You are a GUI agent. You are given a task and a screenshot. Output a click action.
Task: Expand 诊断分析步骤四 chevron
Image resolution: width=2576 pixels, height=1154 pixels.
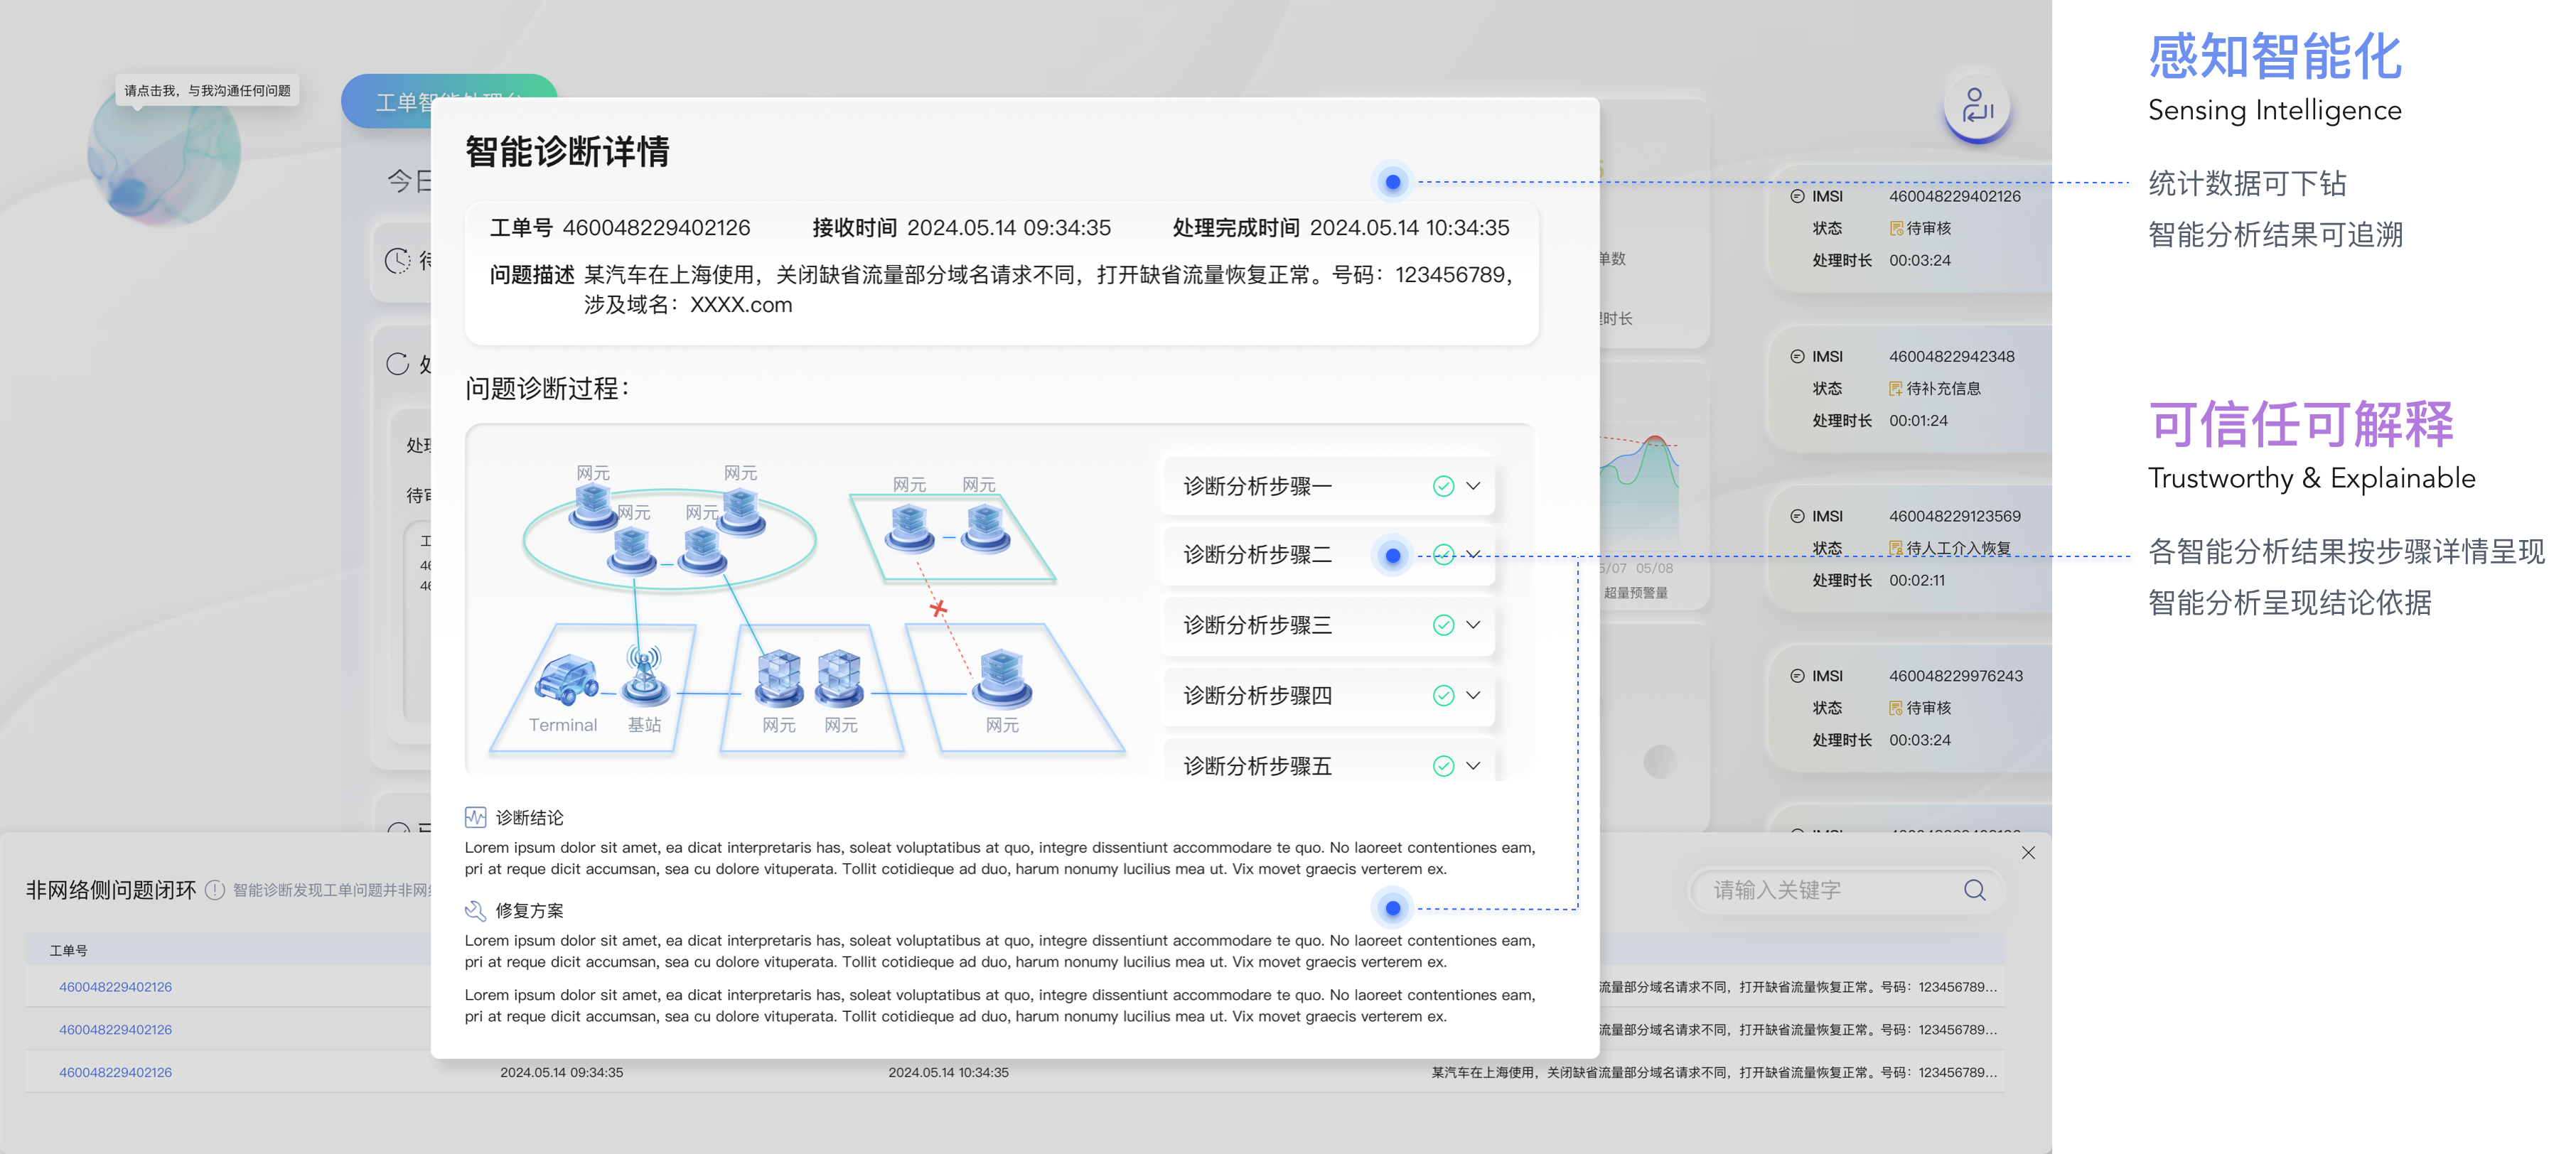click(1473, 695)
